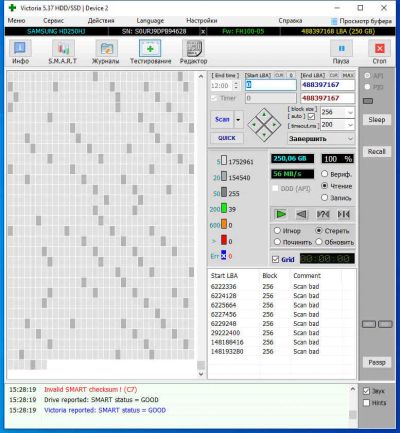
Task: Open the Сервис menu
Action: [x=53, y=21]
